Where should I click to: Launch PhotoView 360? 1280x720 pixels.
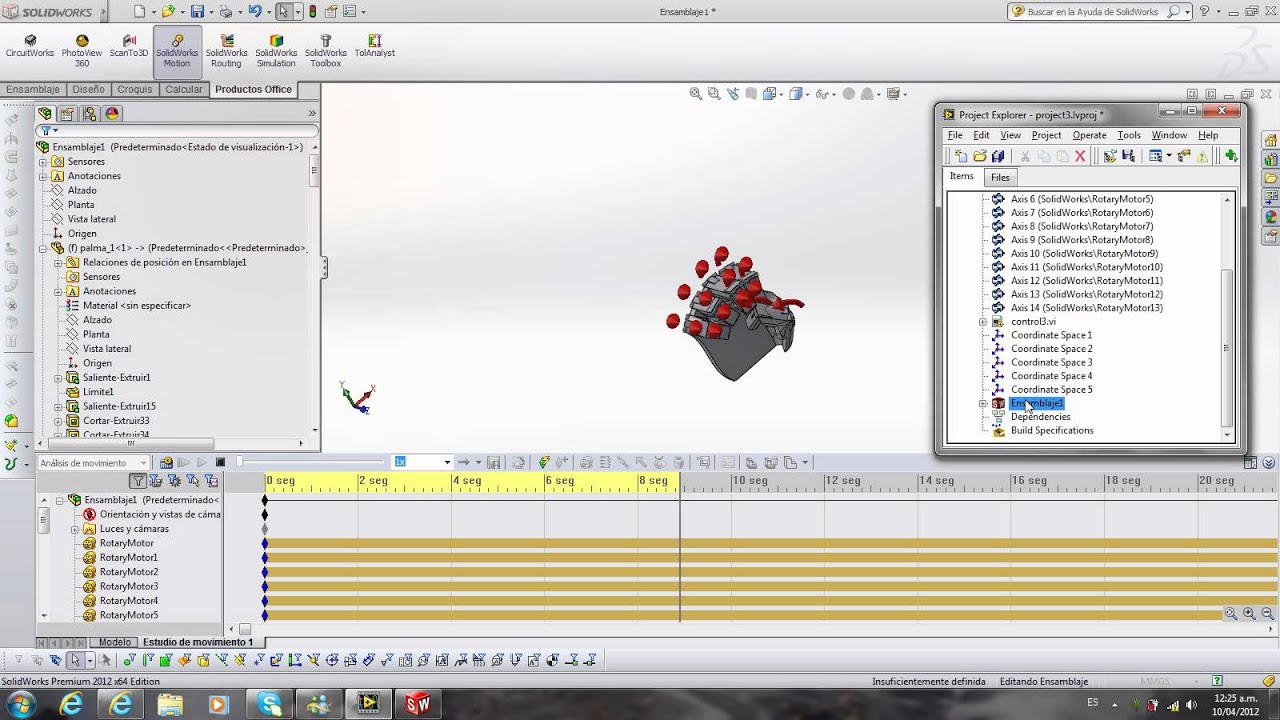point(82,51)
